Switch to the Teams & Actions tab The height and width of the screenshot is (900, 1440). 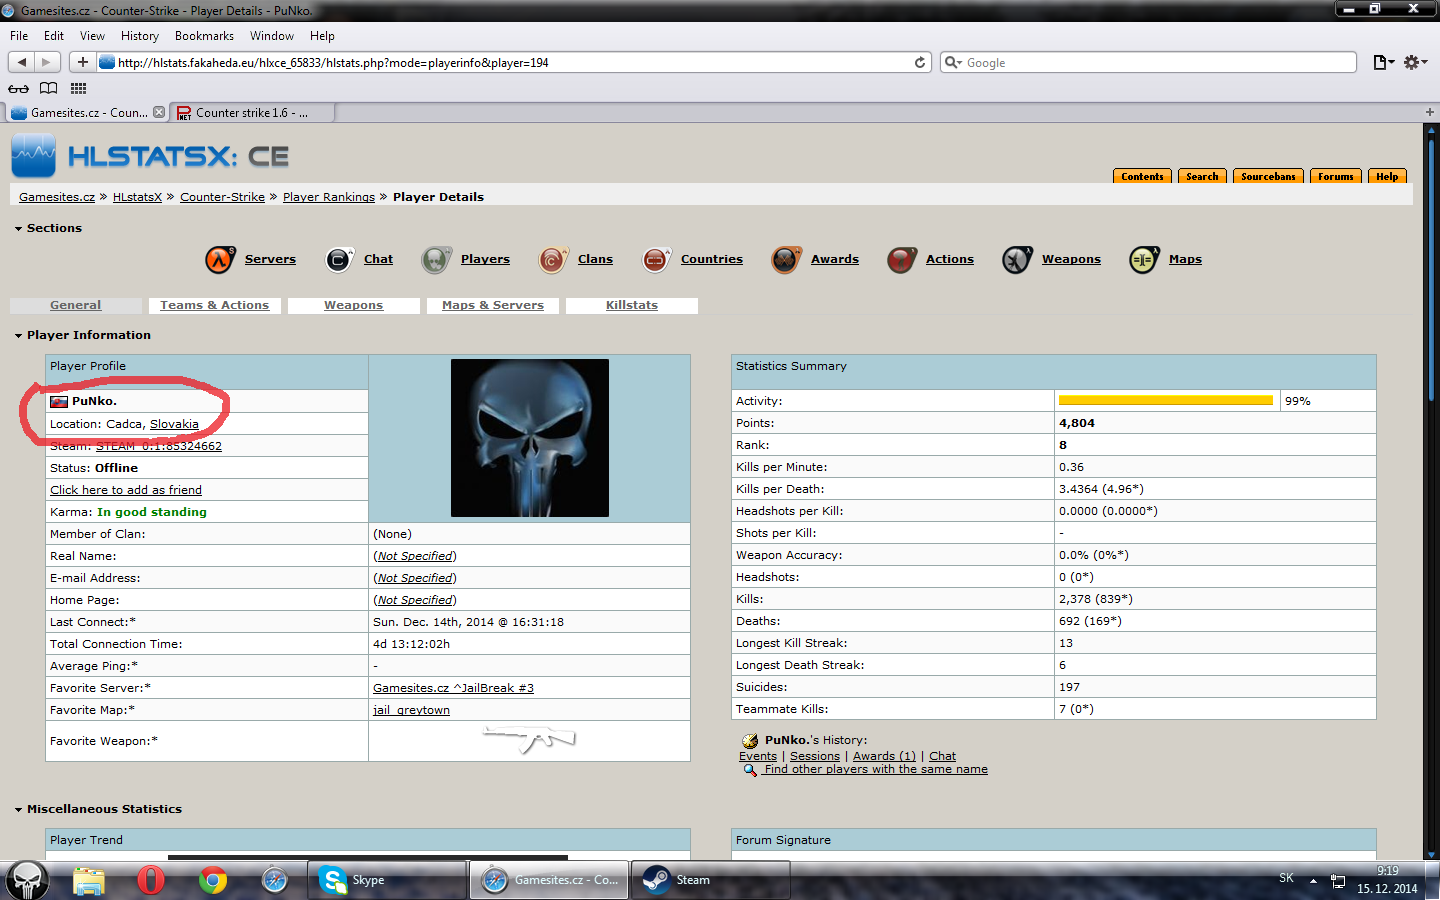(214, 305)
